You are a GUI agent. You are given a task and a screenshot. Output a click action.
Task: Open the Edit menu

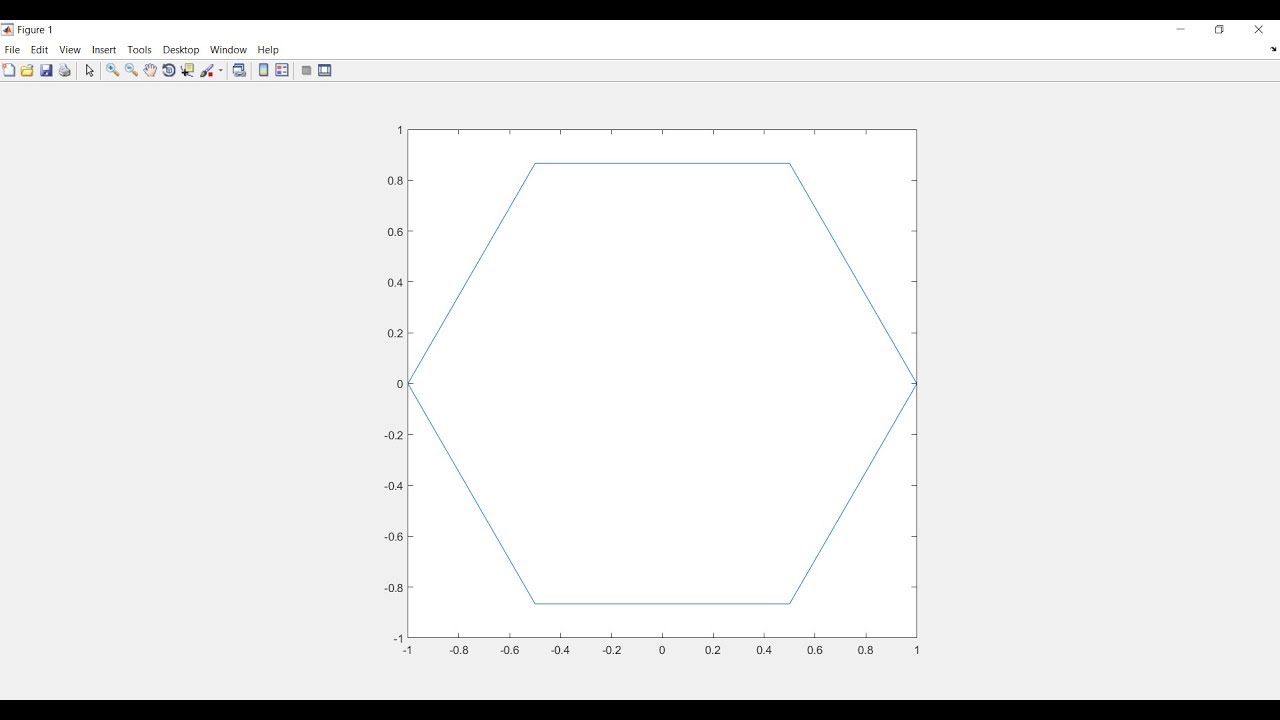(x=39, y=50)
